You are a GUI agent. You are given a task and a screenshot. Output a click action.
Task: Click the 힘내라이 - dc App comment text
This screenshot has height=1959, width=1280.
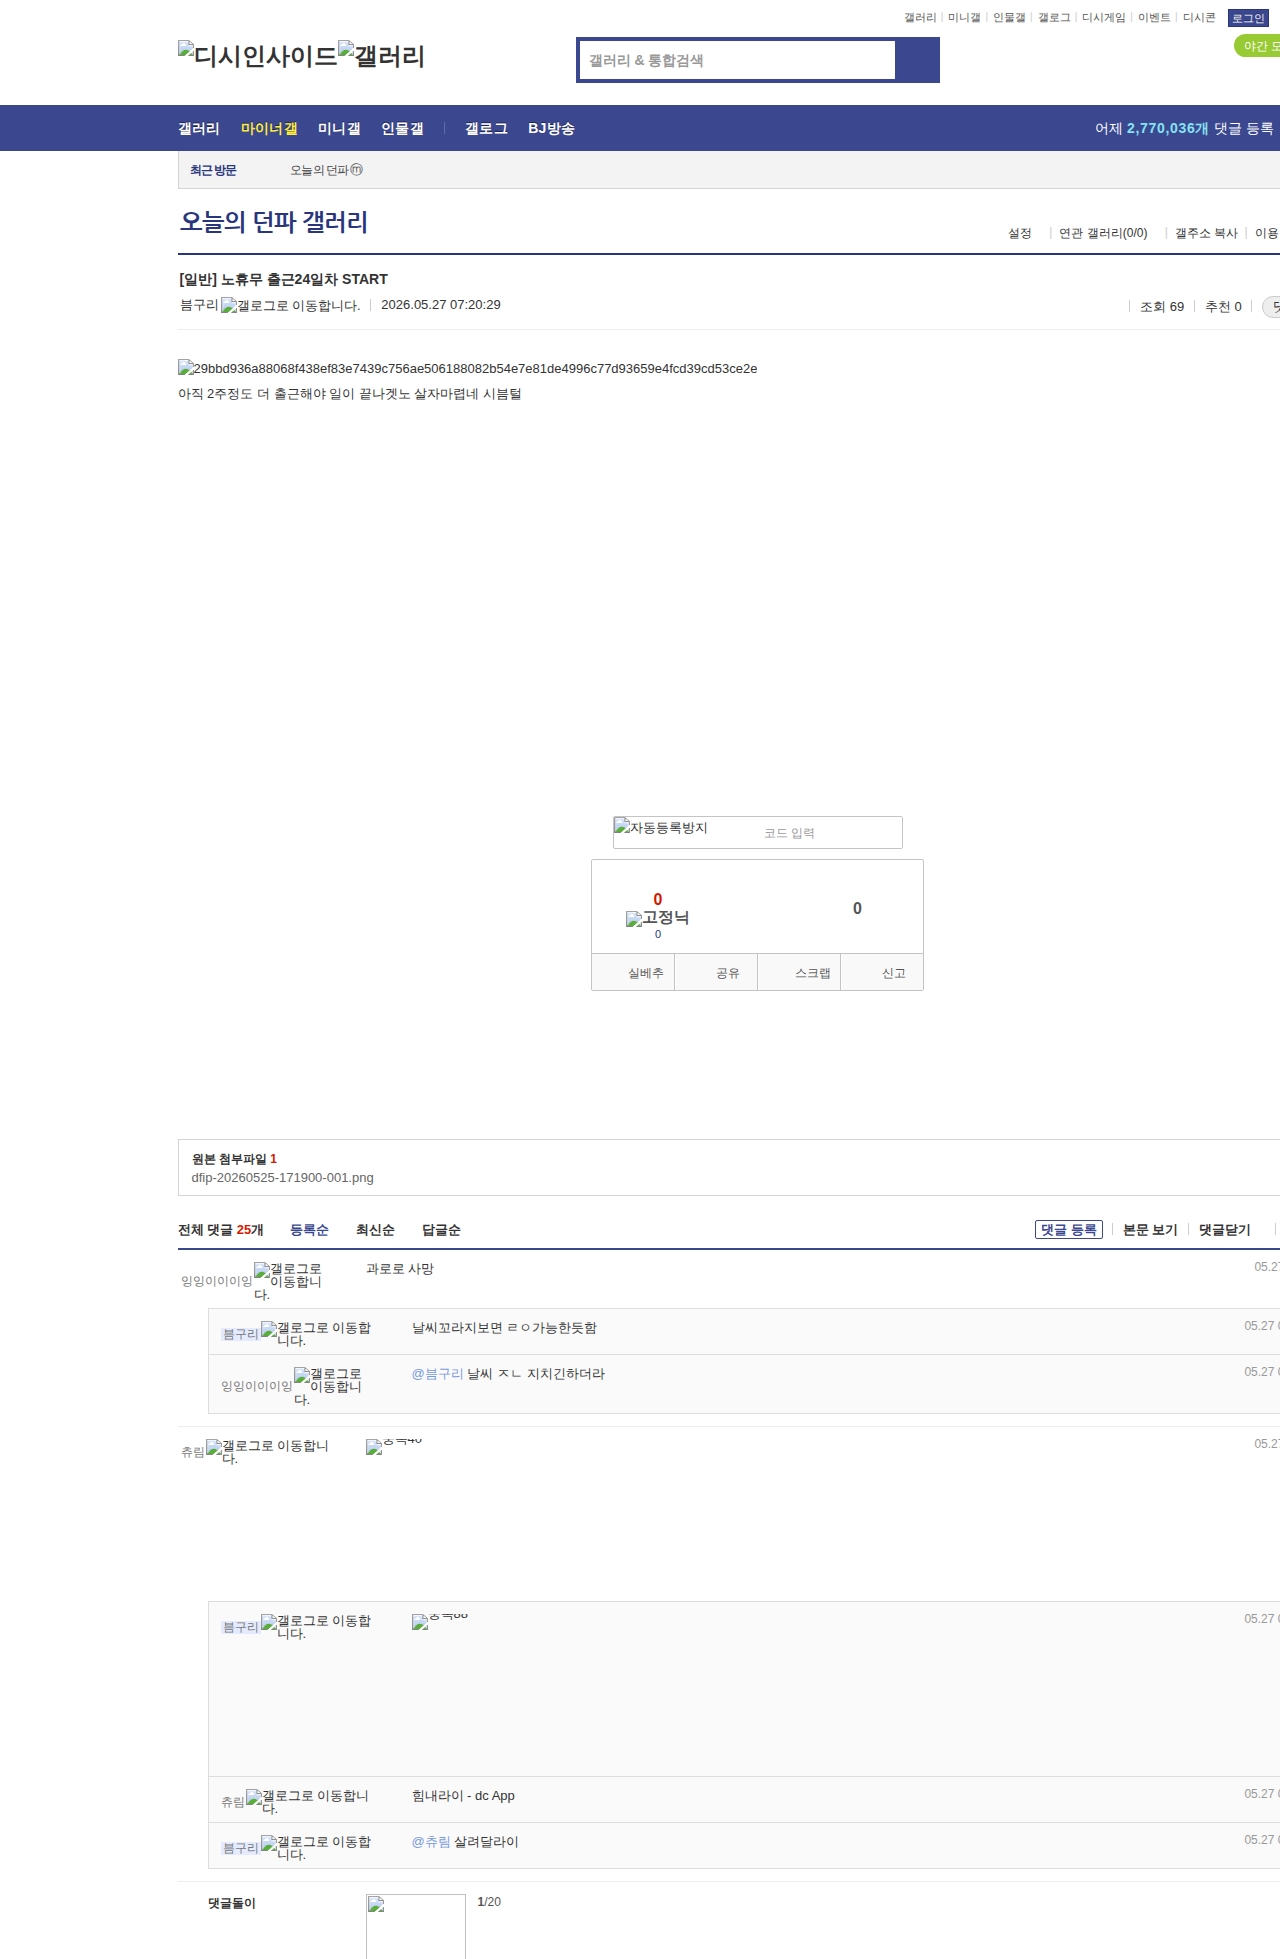pos(463,1796)
